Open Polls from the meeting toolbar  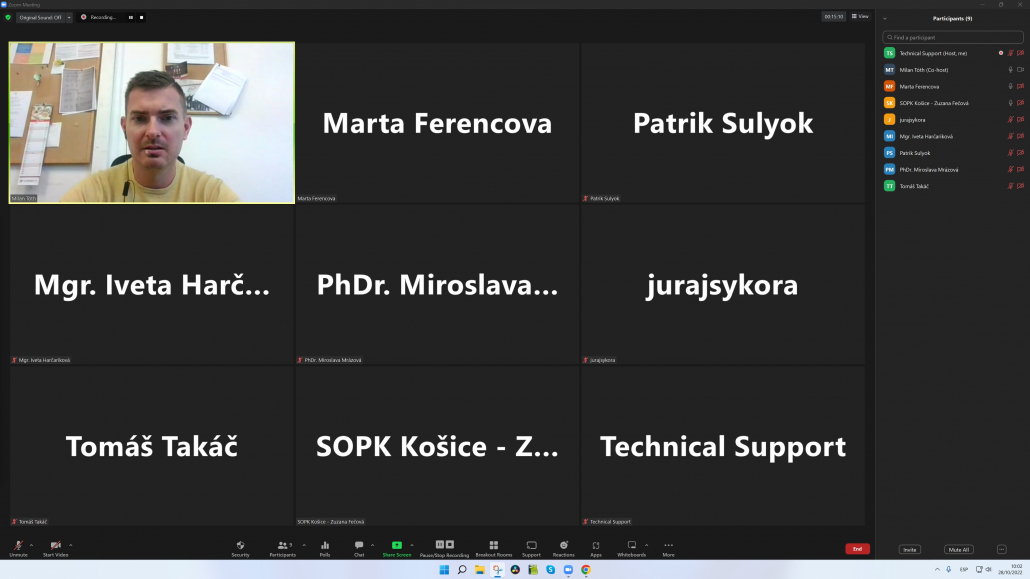325,546
